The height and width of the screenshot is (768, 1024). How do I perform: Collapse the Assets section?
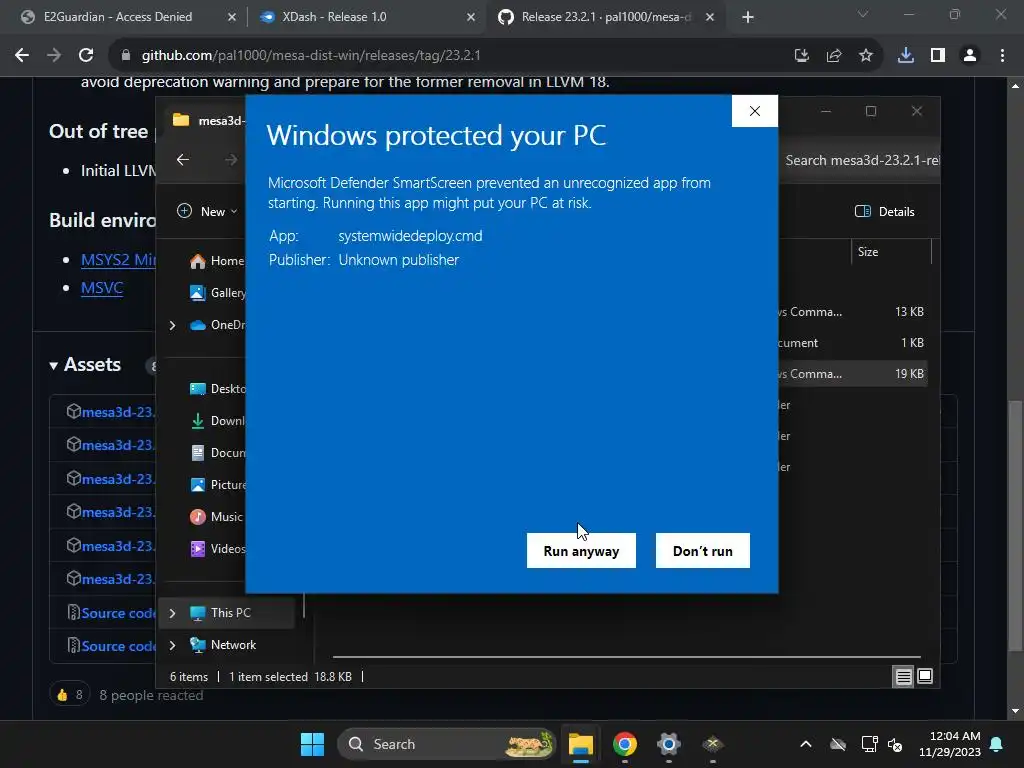(85, 364)
